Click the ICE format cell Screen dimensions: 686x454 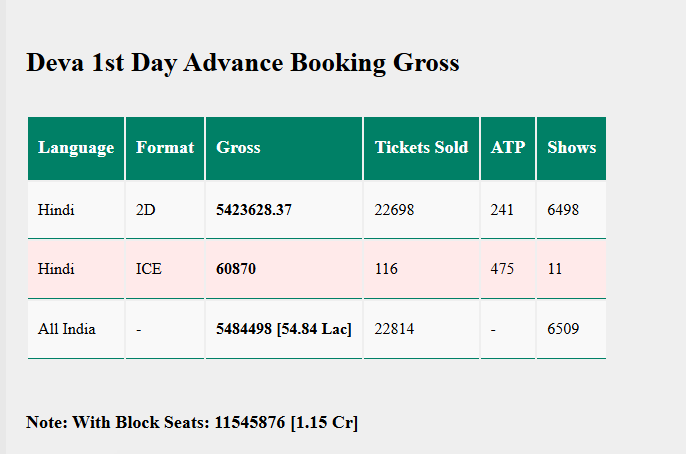(149, 269)
